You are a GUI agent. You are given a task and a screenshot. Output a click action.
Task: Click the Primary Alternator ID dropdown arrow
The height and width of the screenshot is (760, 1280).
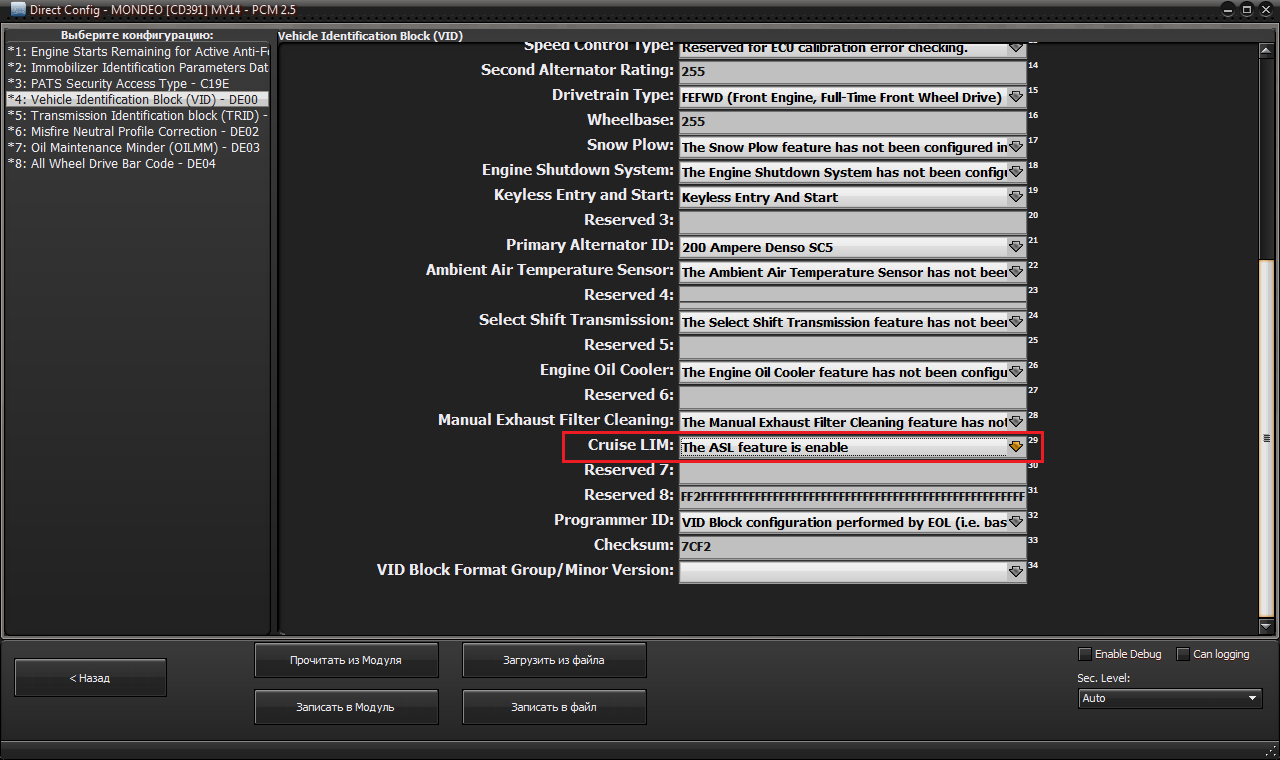[1016, 247]
